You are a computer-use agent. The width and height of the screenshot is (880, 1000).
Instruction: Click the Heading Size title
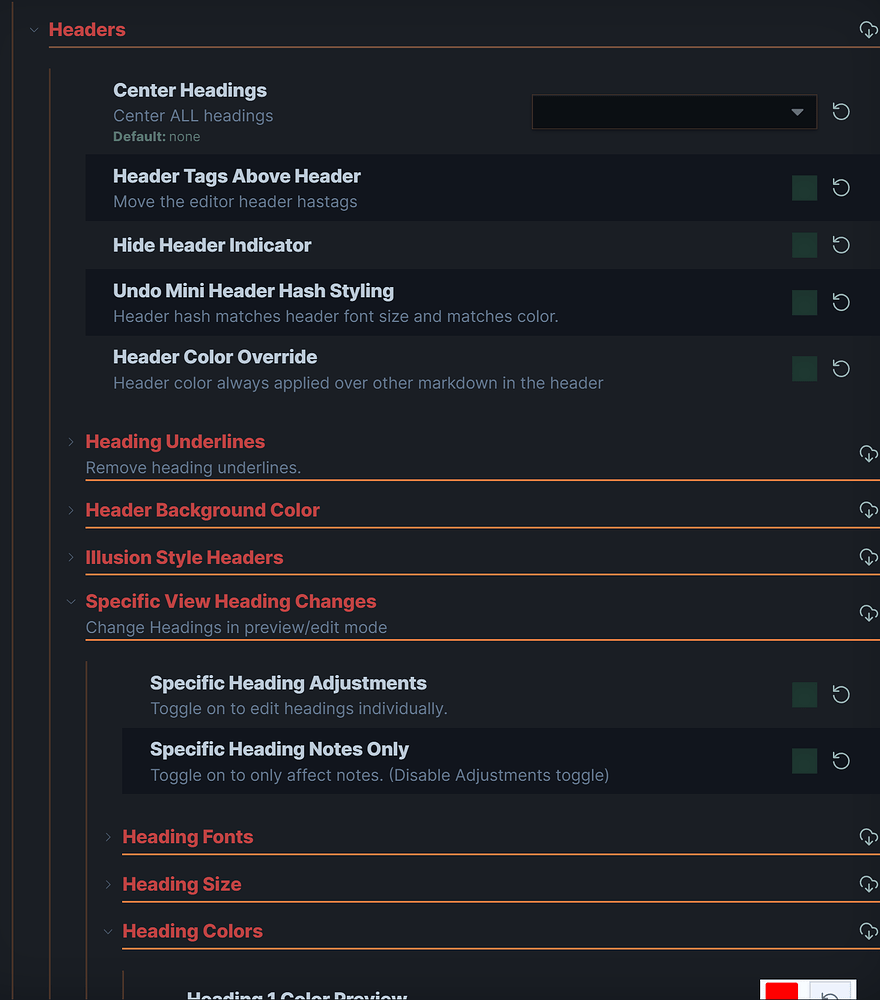[182, 884]
